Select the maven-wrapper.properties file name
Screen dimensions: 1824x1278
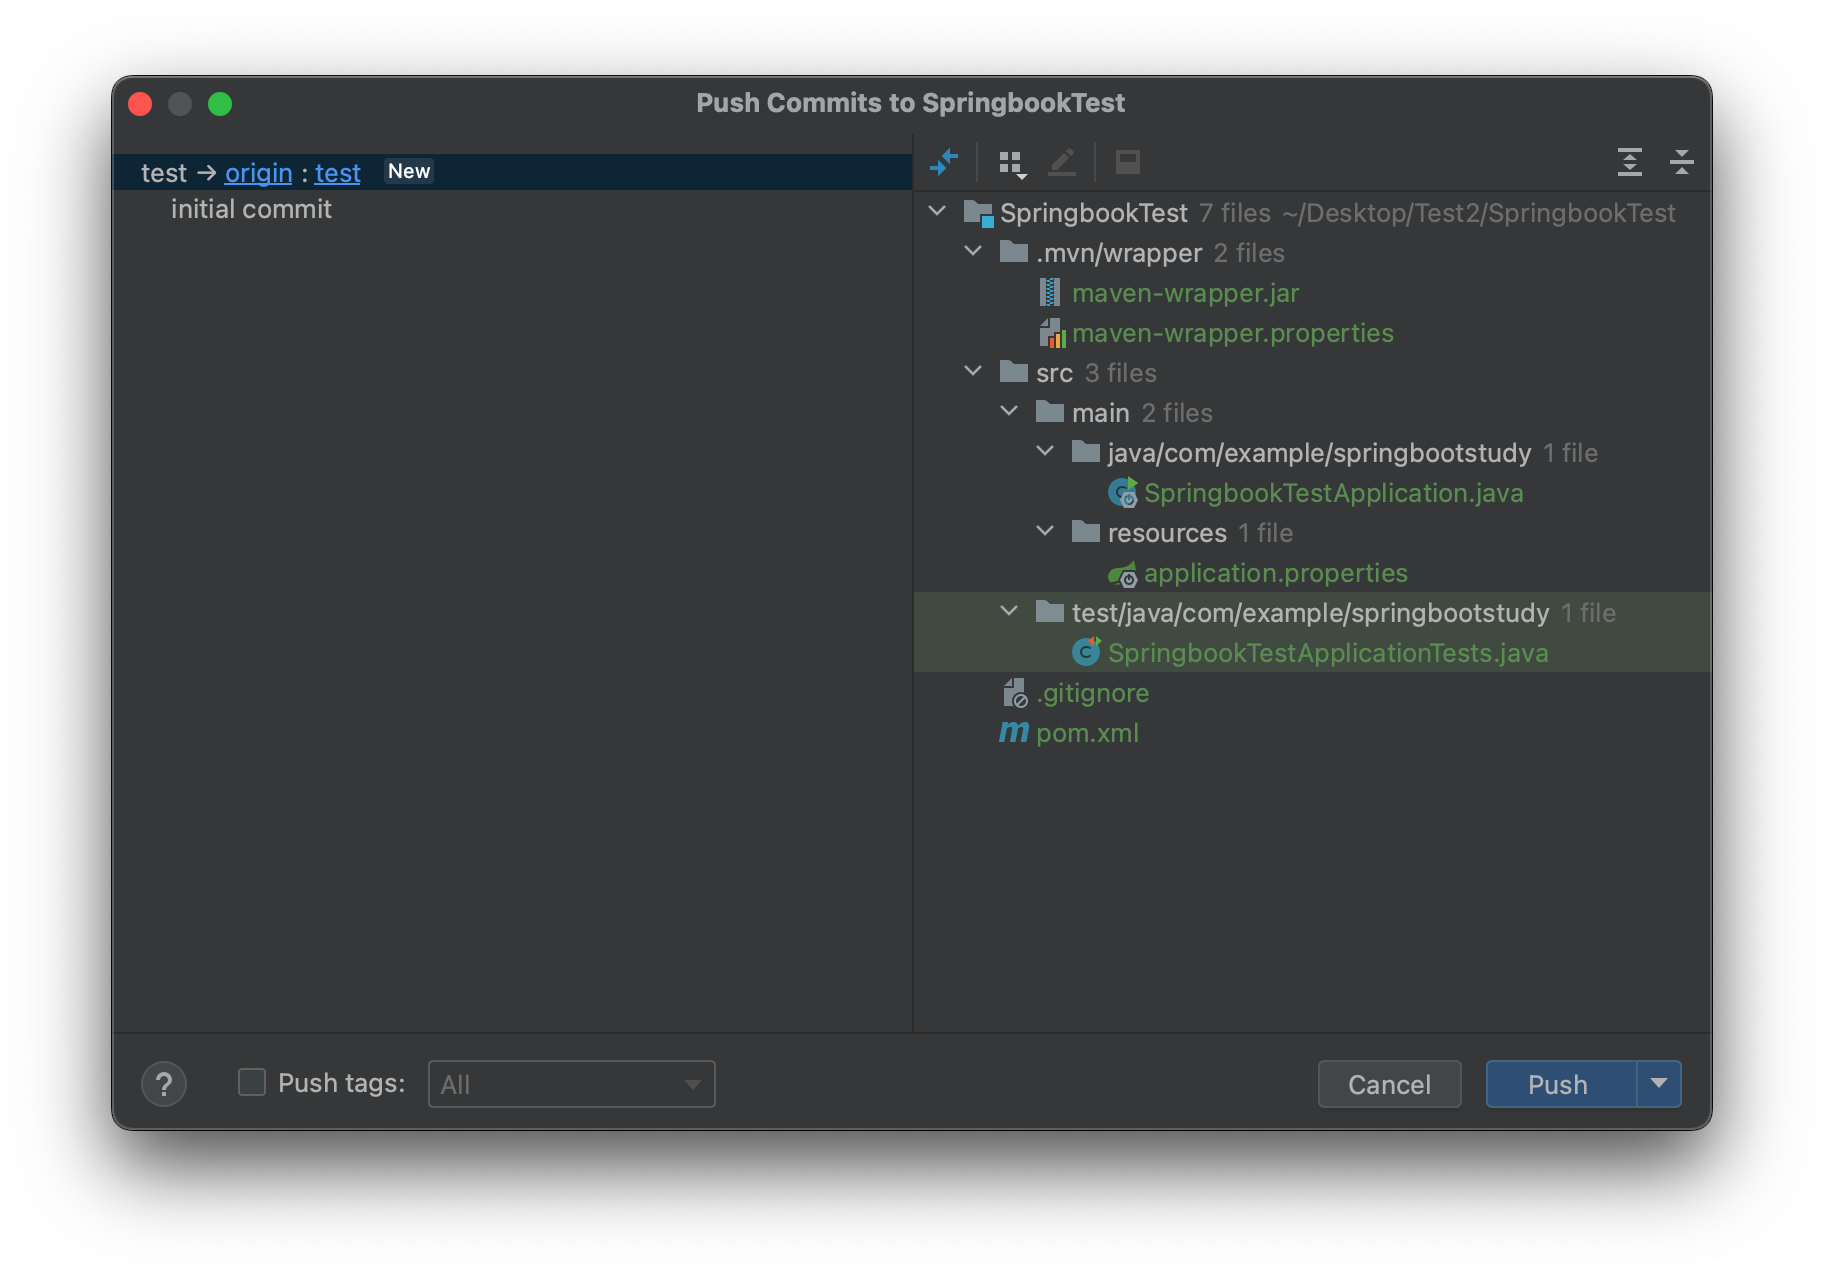point(1233,333)
